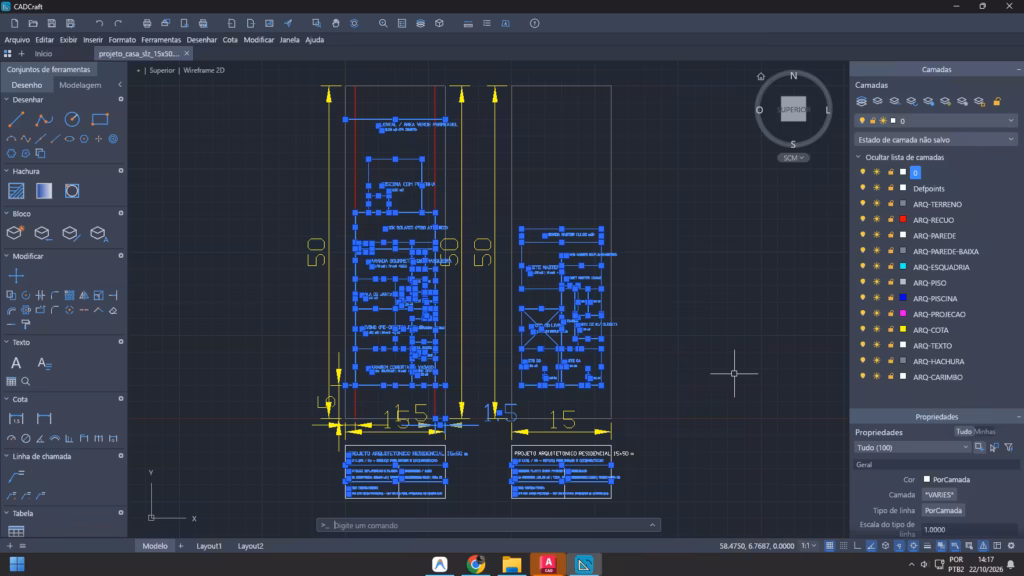The width and height of the screenshot is (1024, 576).
Task: Click the Undo arrow icon
Action: (99, 24)
